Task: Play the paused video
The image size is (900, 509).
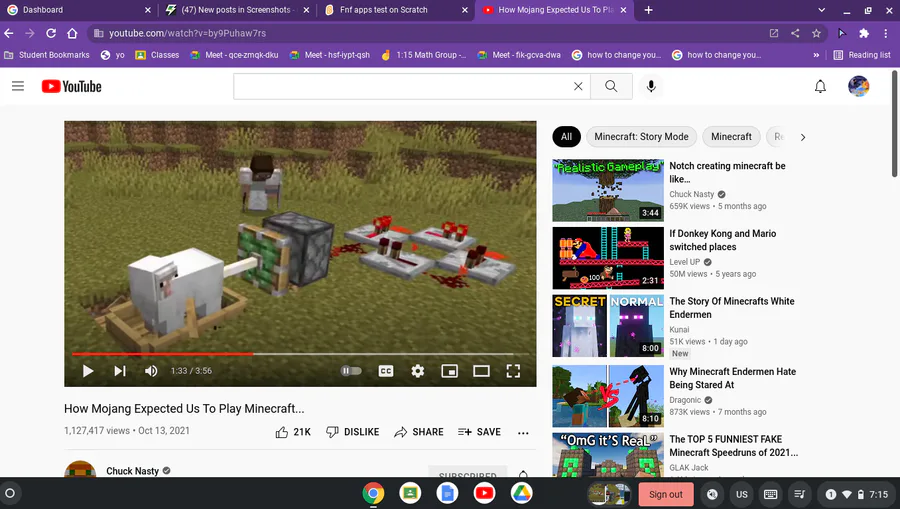Action: [88, 371]
